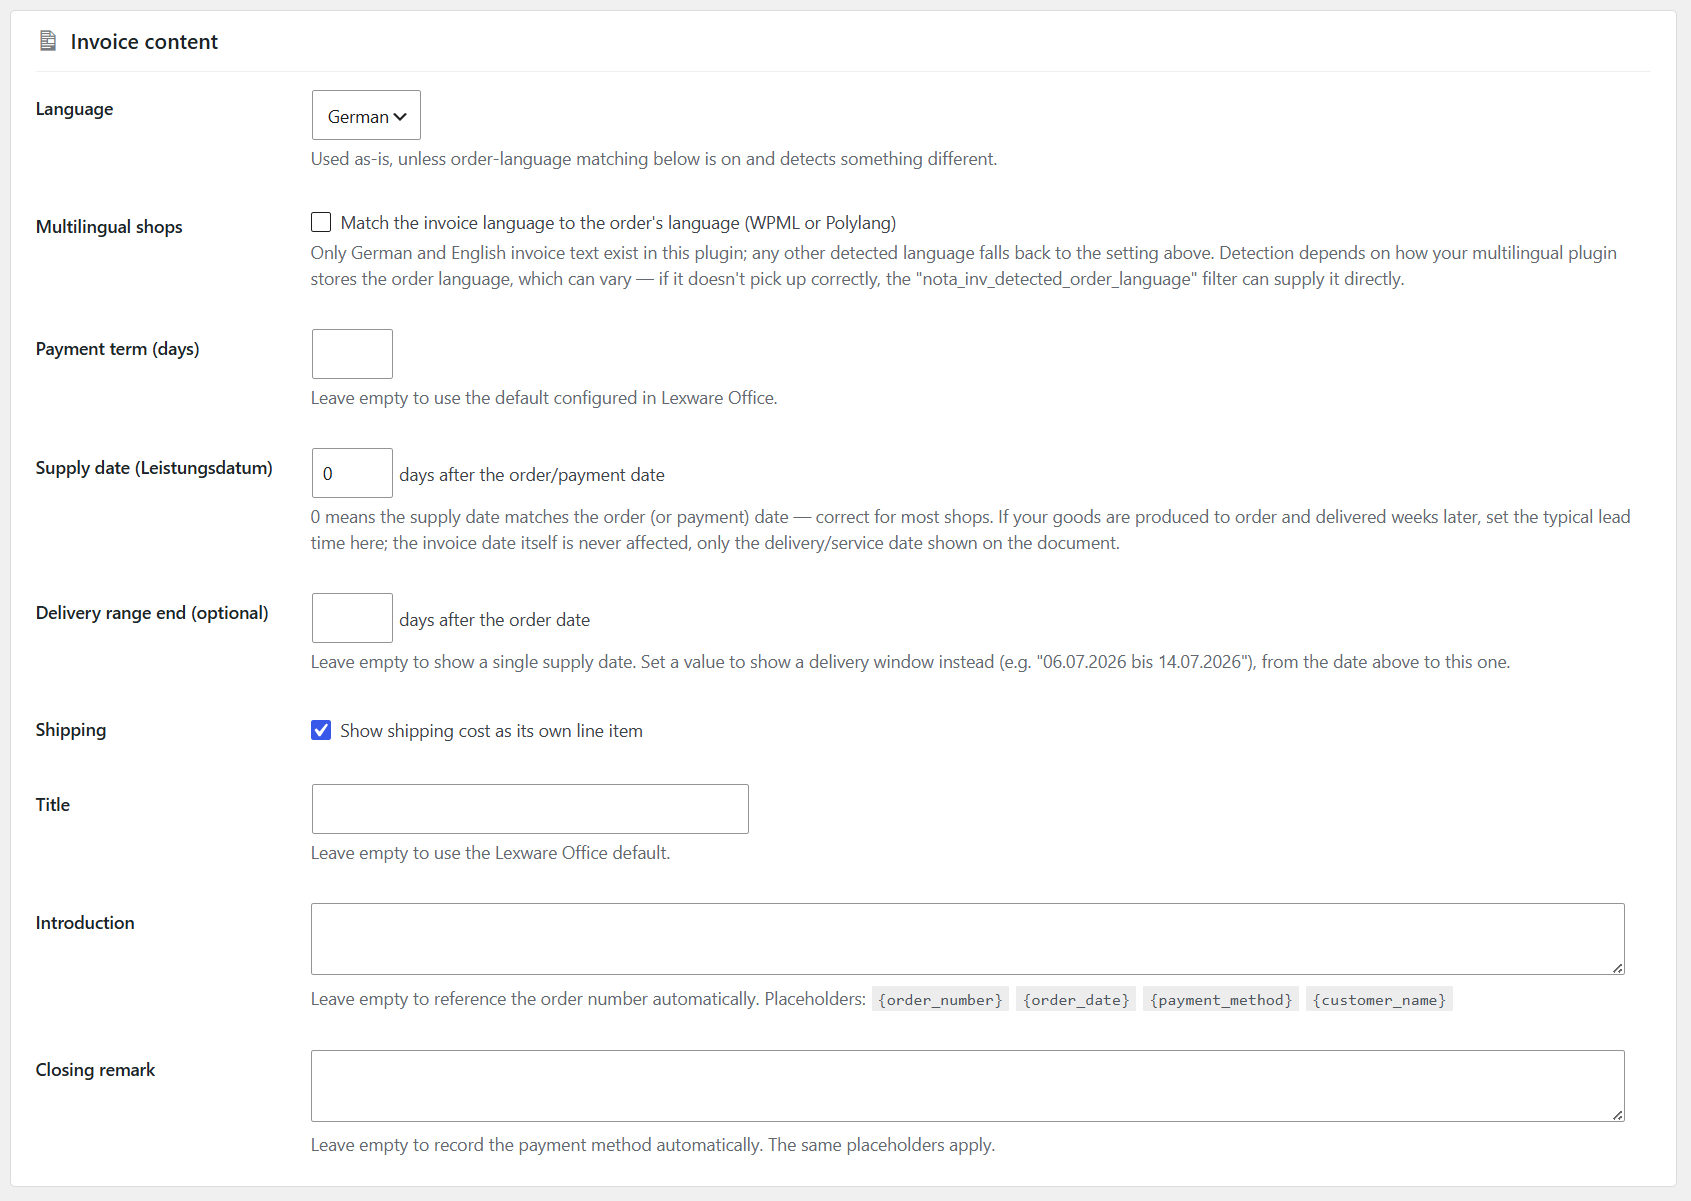This screenshot has height=1201, width=1691.
Task: Focus the Supply date days field
Action: tap(352, 473)
